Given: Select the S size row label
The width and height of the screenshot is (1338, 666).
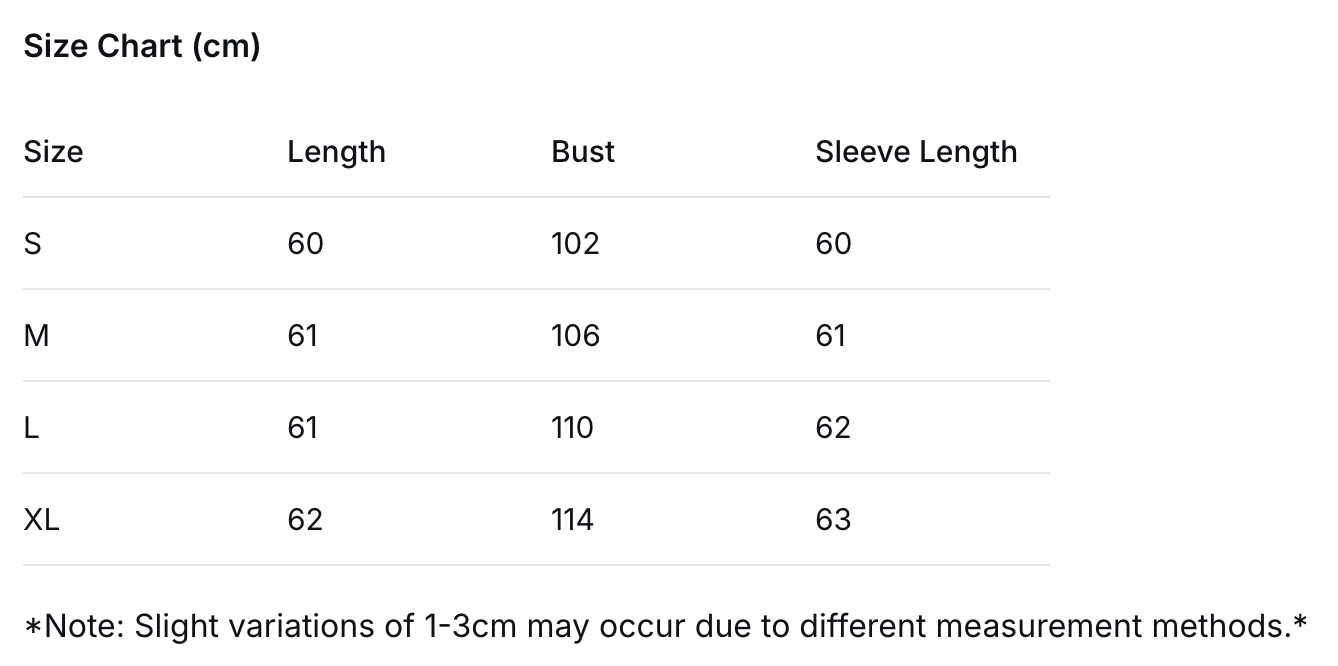Looking at the screenshot, I should (33, 244).
